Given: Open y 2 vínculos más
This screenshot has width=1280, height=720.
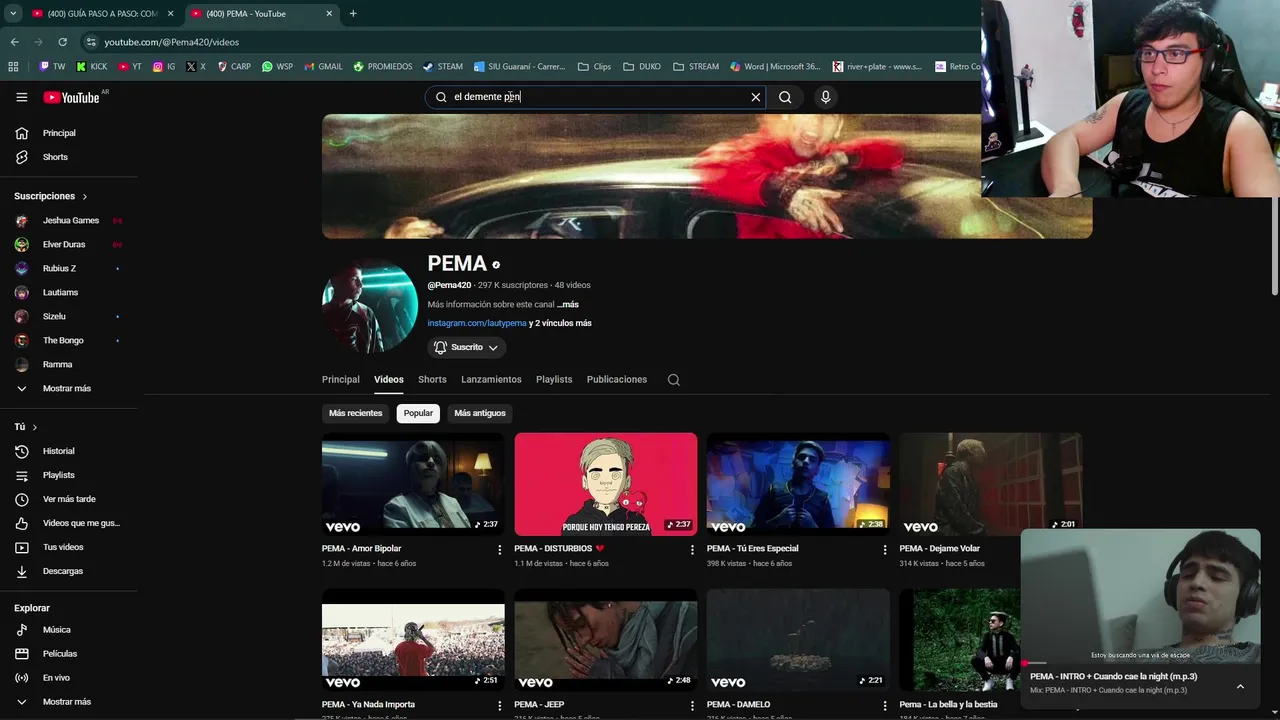Looking at the screenshot, I should 560,323.
